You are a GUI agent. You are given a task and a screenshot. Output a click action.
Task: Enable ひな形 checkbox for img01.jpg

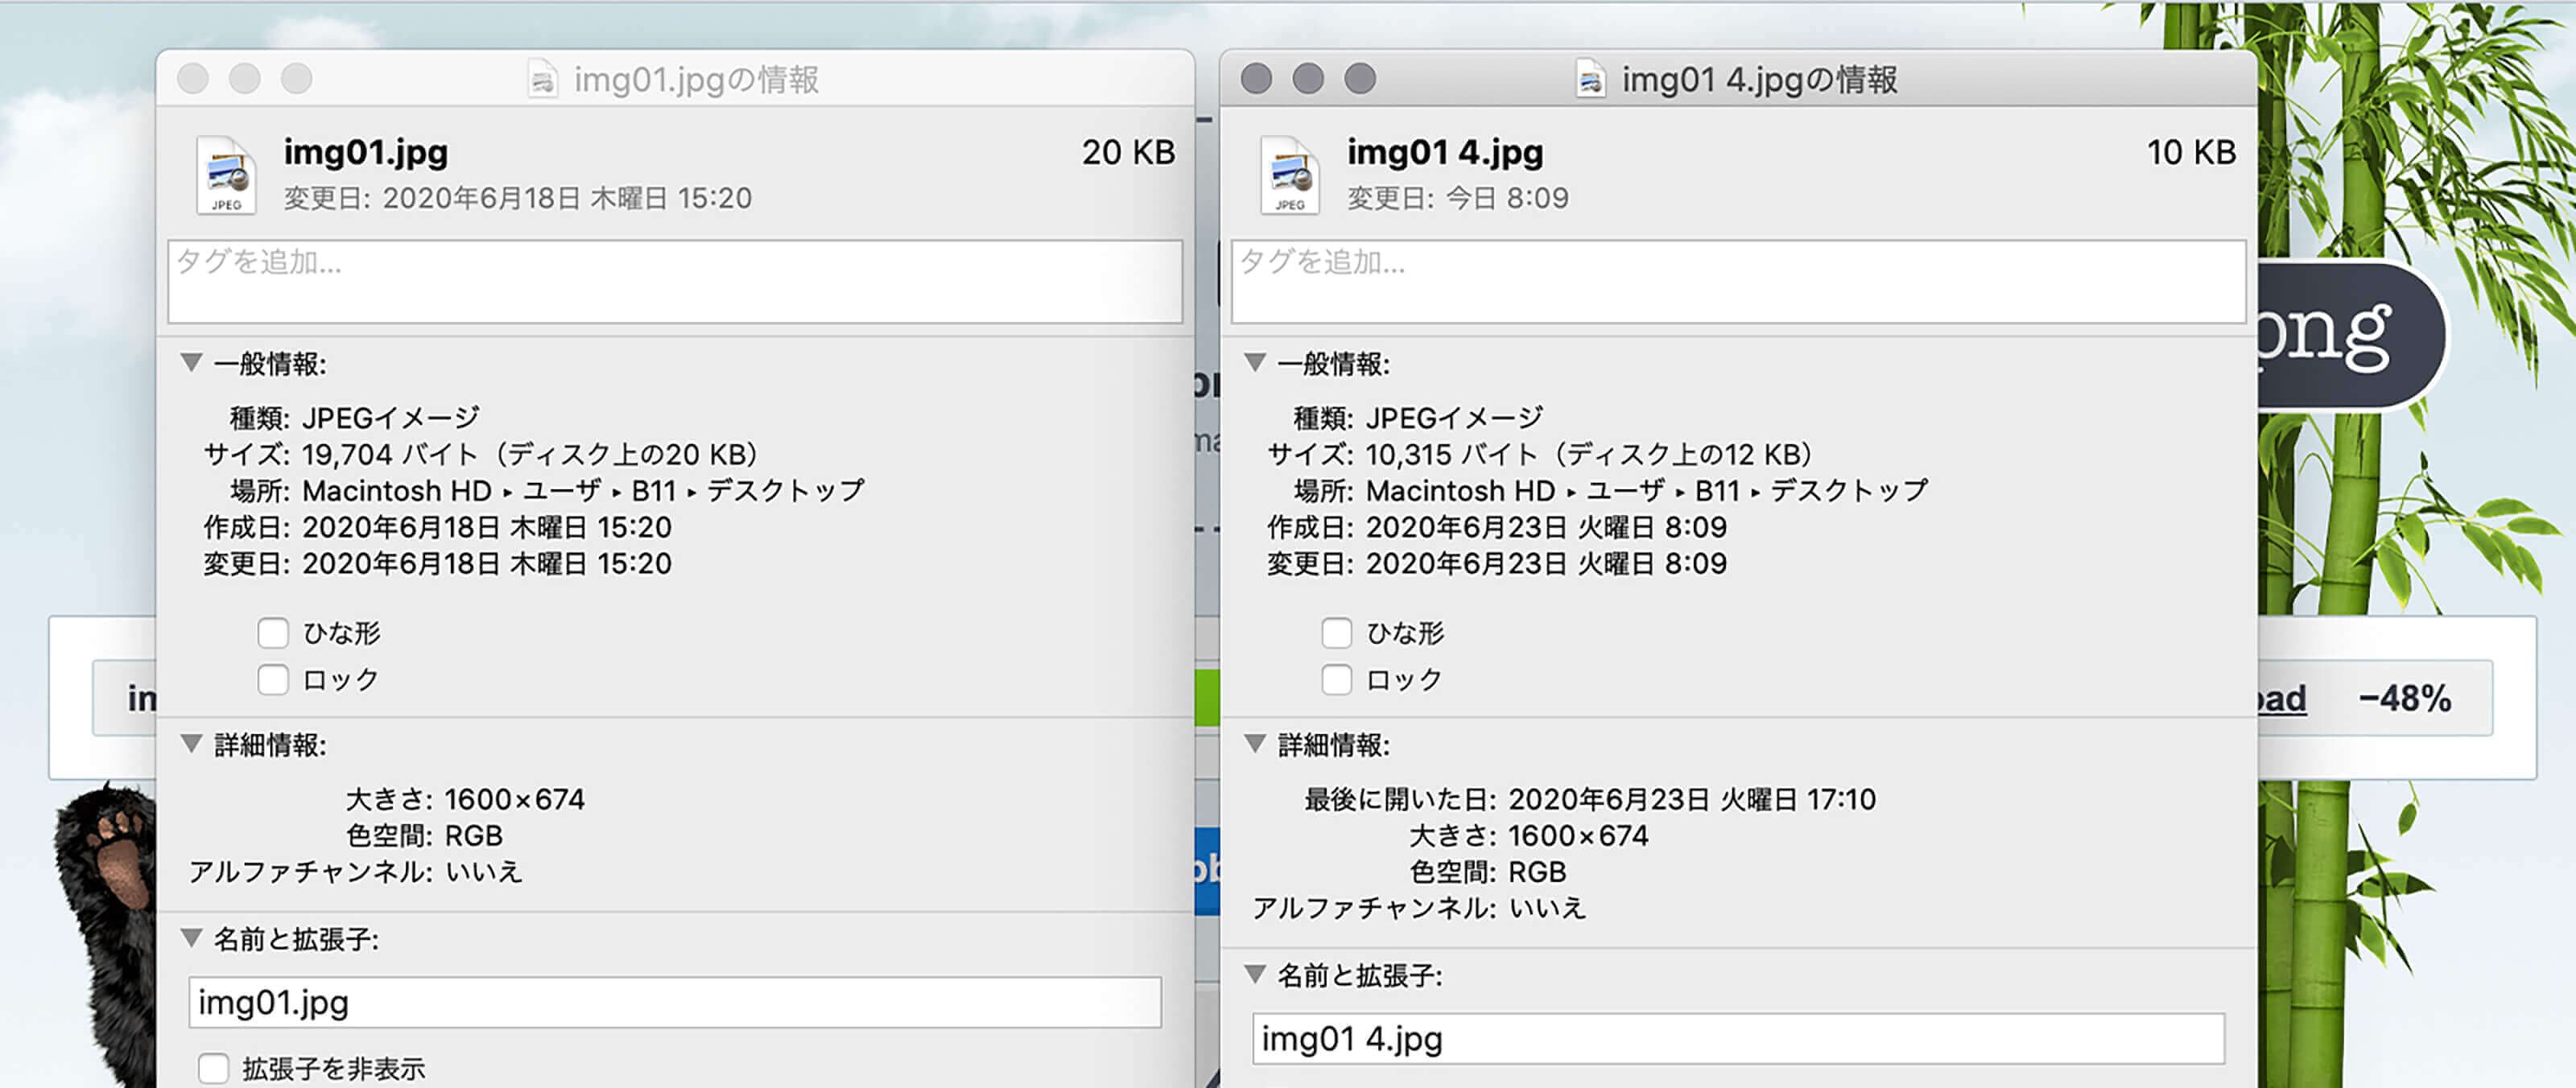click(273, 633)
